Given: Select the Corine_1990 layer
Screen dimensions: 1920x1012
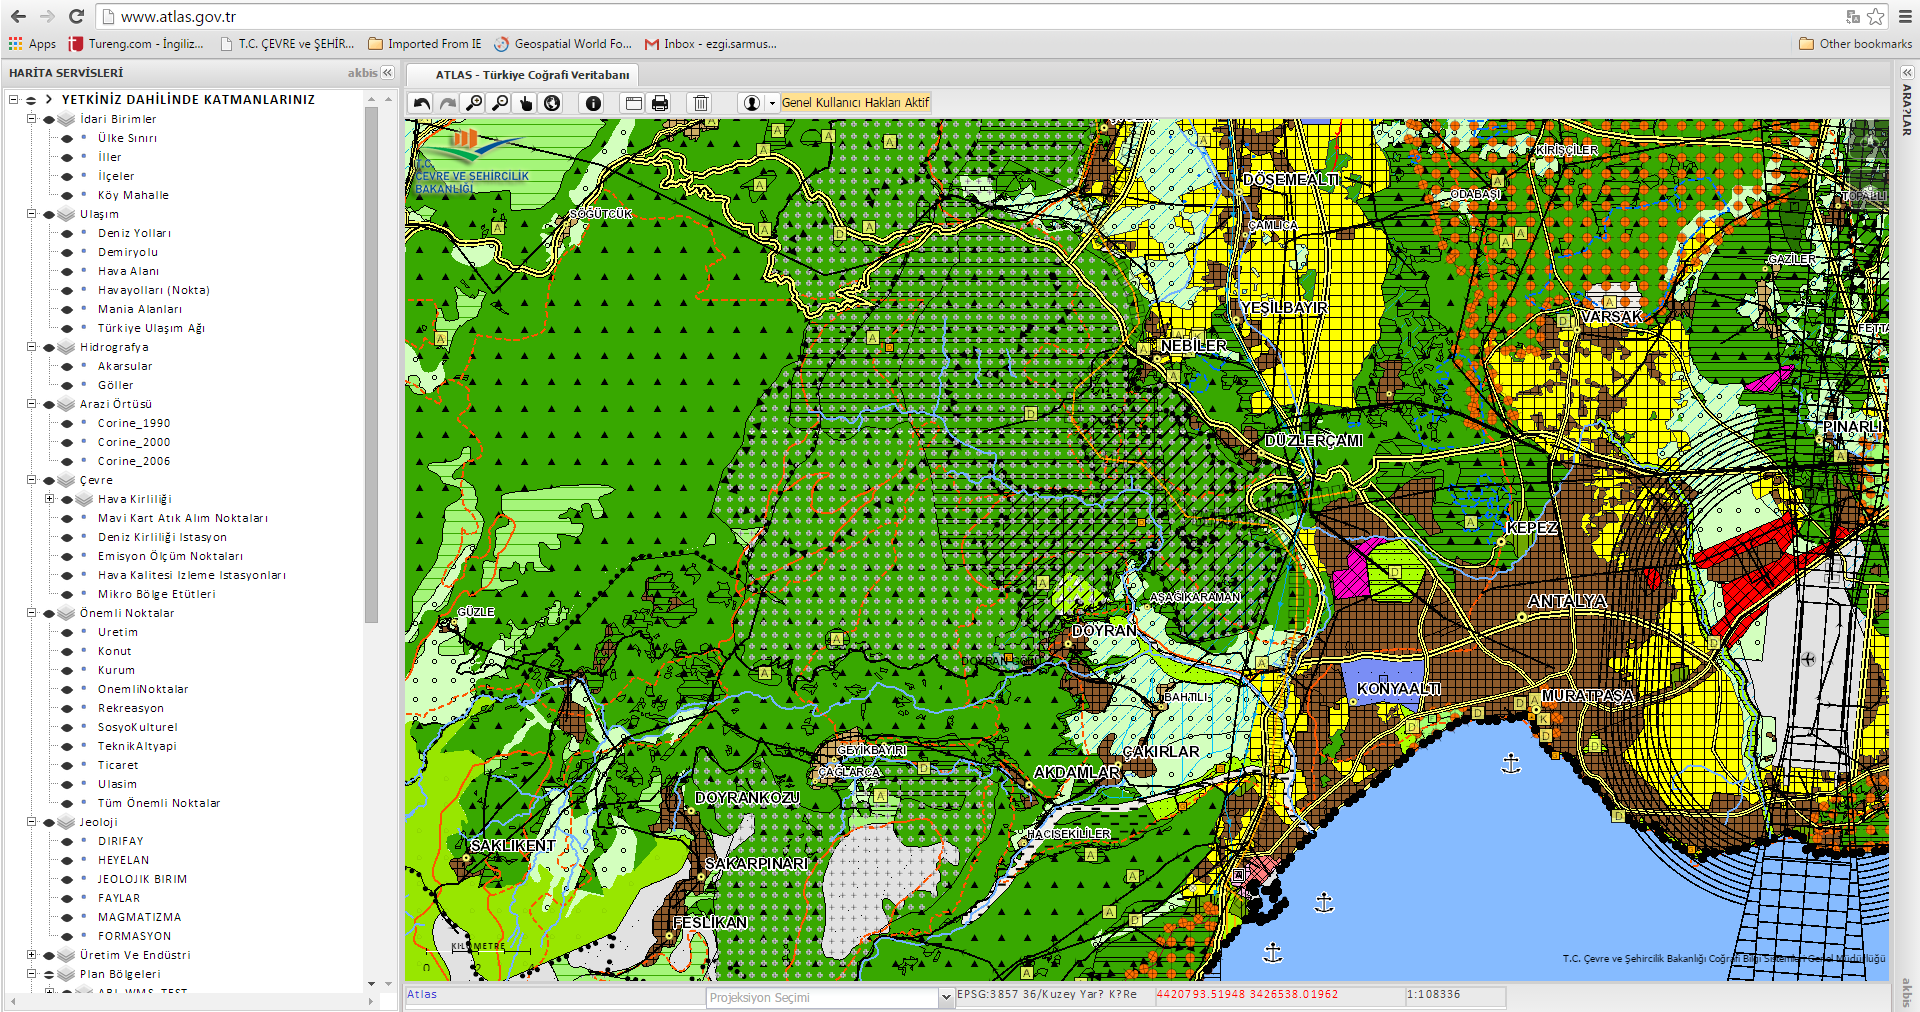Looking at the screenshot, I should (x=134, y=423).
